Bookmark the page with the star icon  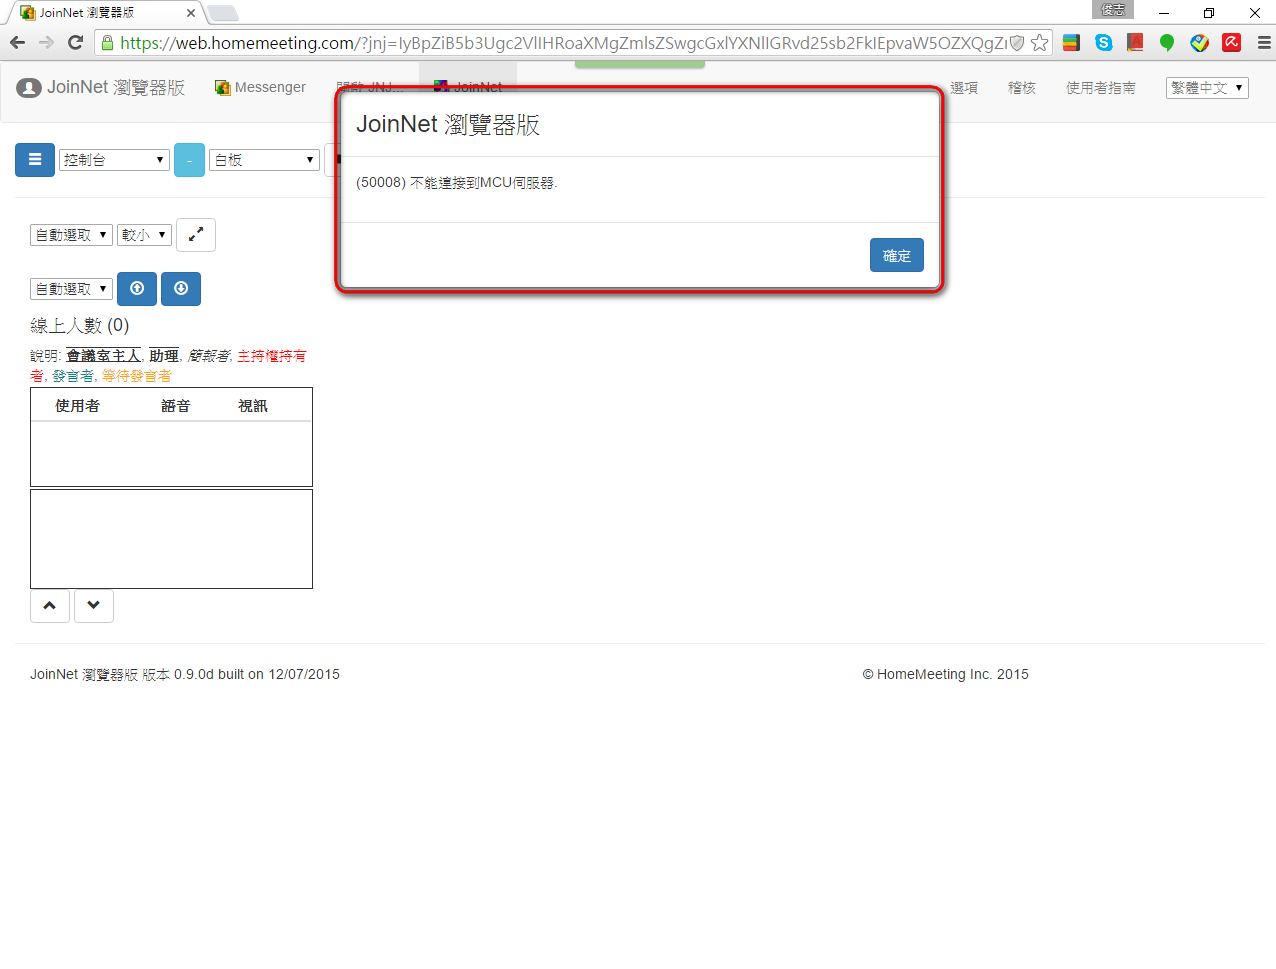(x=1040, y=43)
